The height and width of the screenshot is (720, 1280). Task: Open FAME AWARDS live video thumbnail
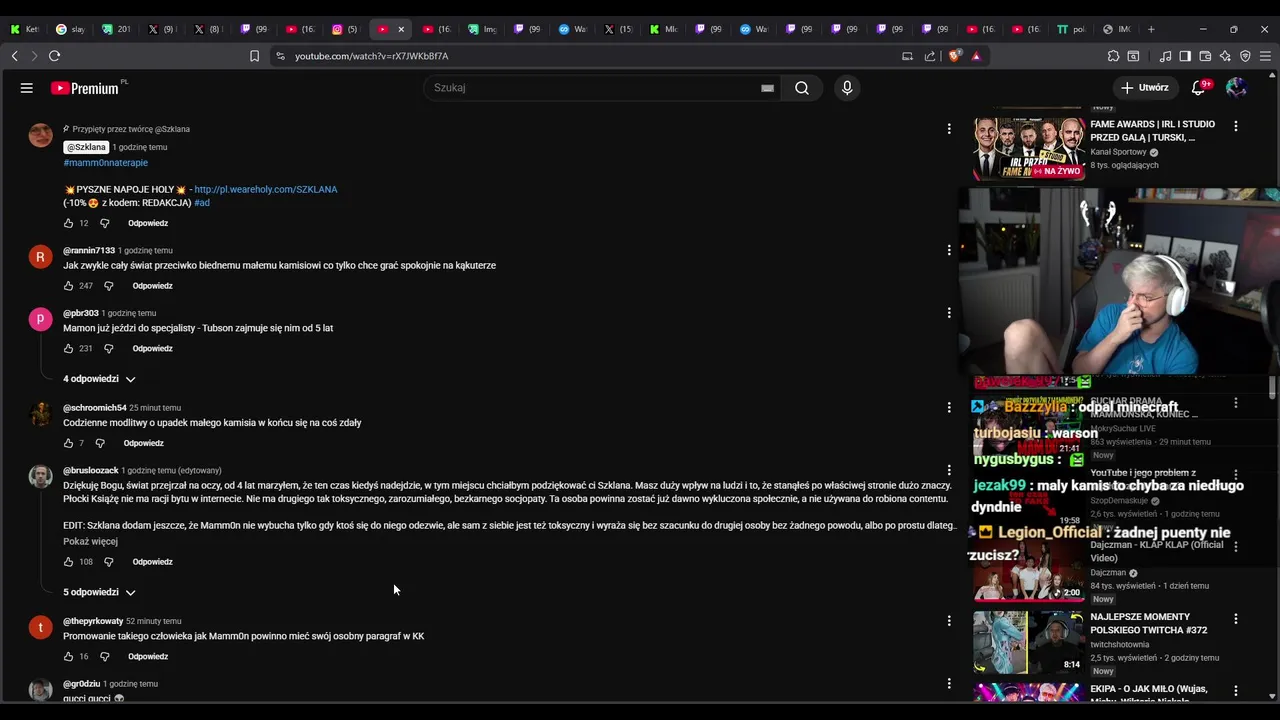pos(1029,149)
